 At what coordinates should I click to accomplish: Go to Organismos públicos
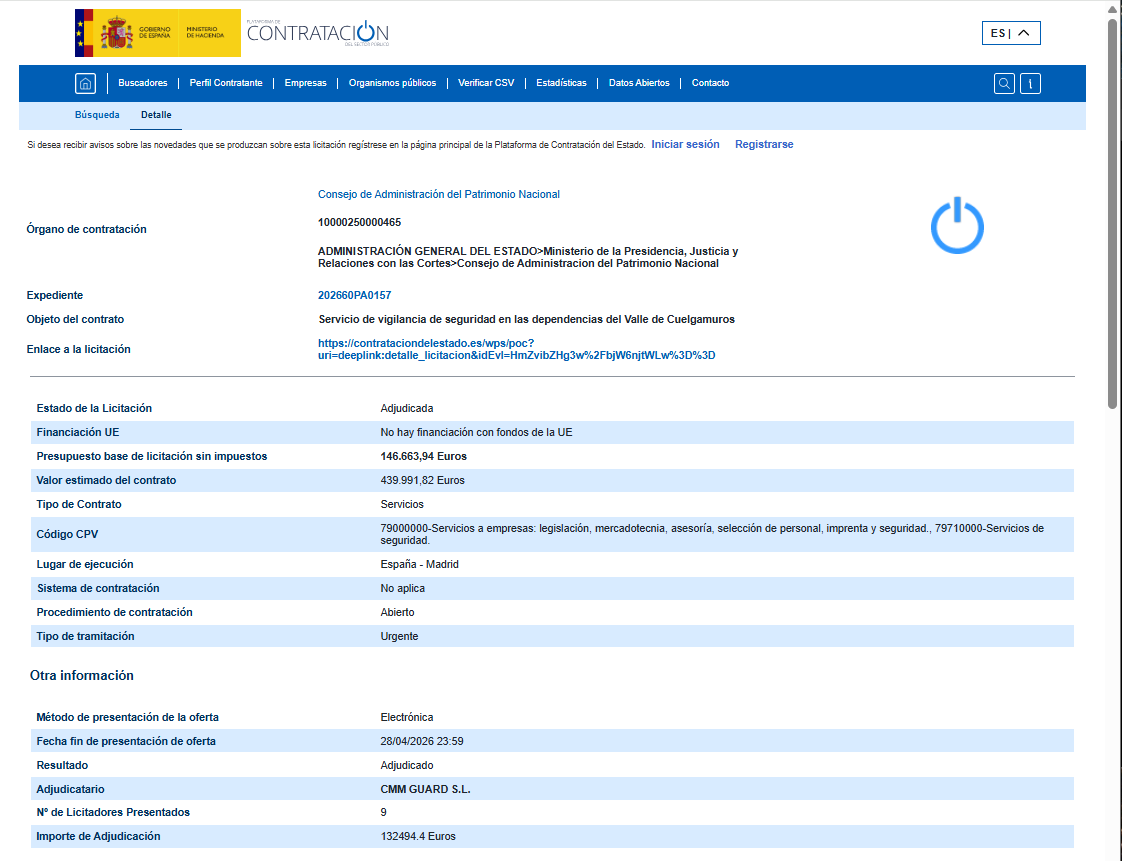[392, 83]
